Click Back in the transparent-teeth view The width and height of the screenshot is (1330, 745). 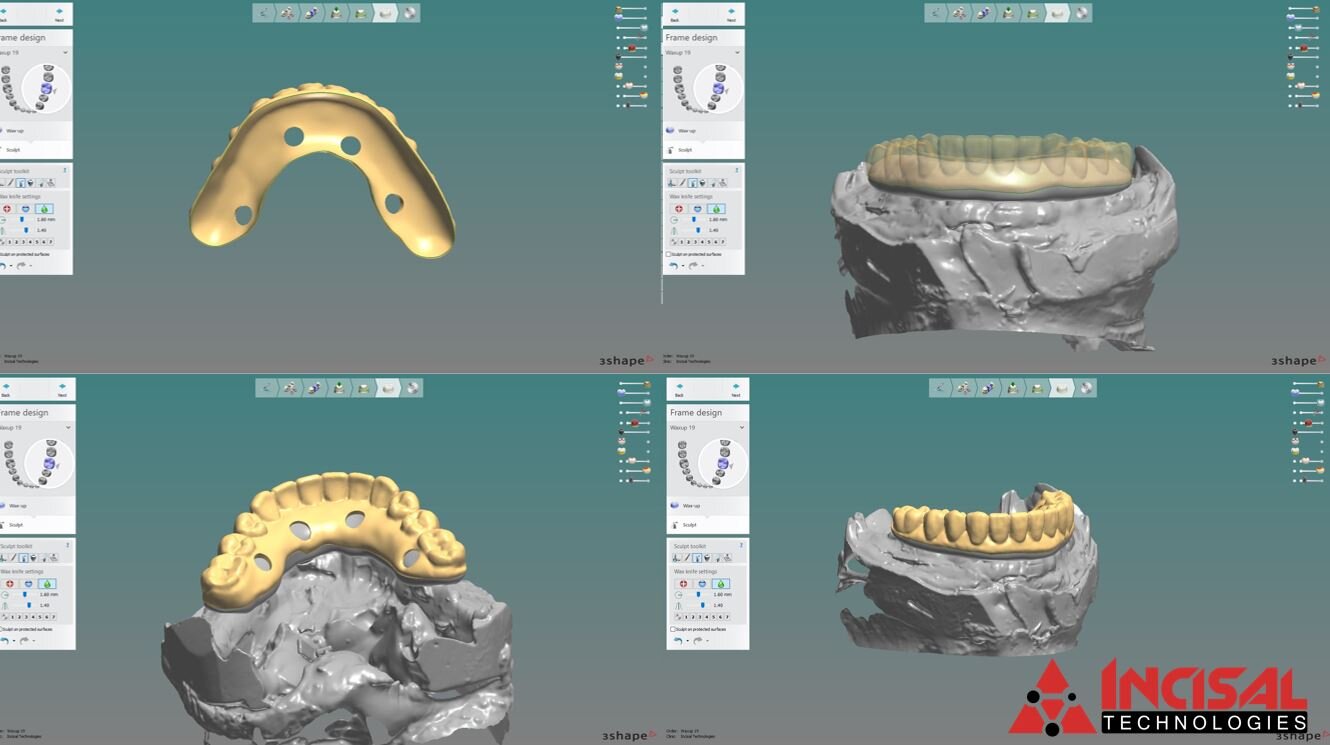674,13
